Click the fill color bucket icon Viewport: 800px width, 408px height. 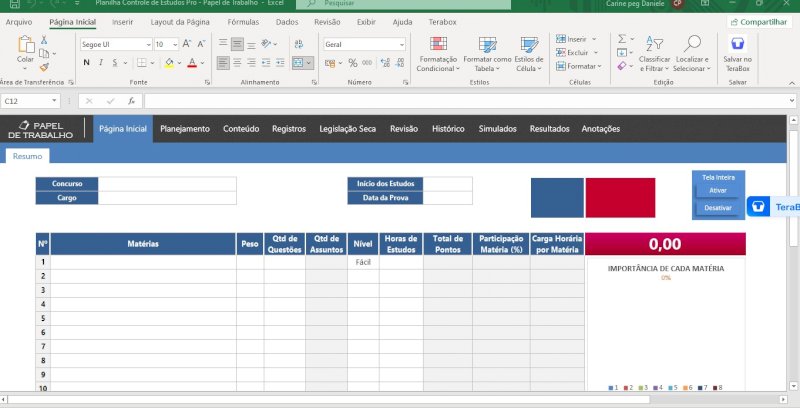coord(169,62)
